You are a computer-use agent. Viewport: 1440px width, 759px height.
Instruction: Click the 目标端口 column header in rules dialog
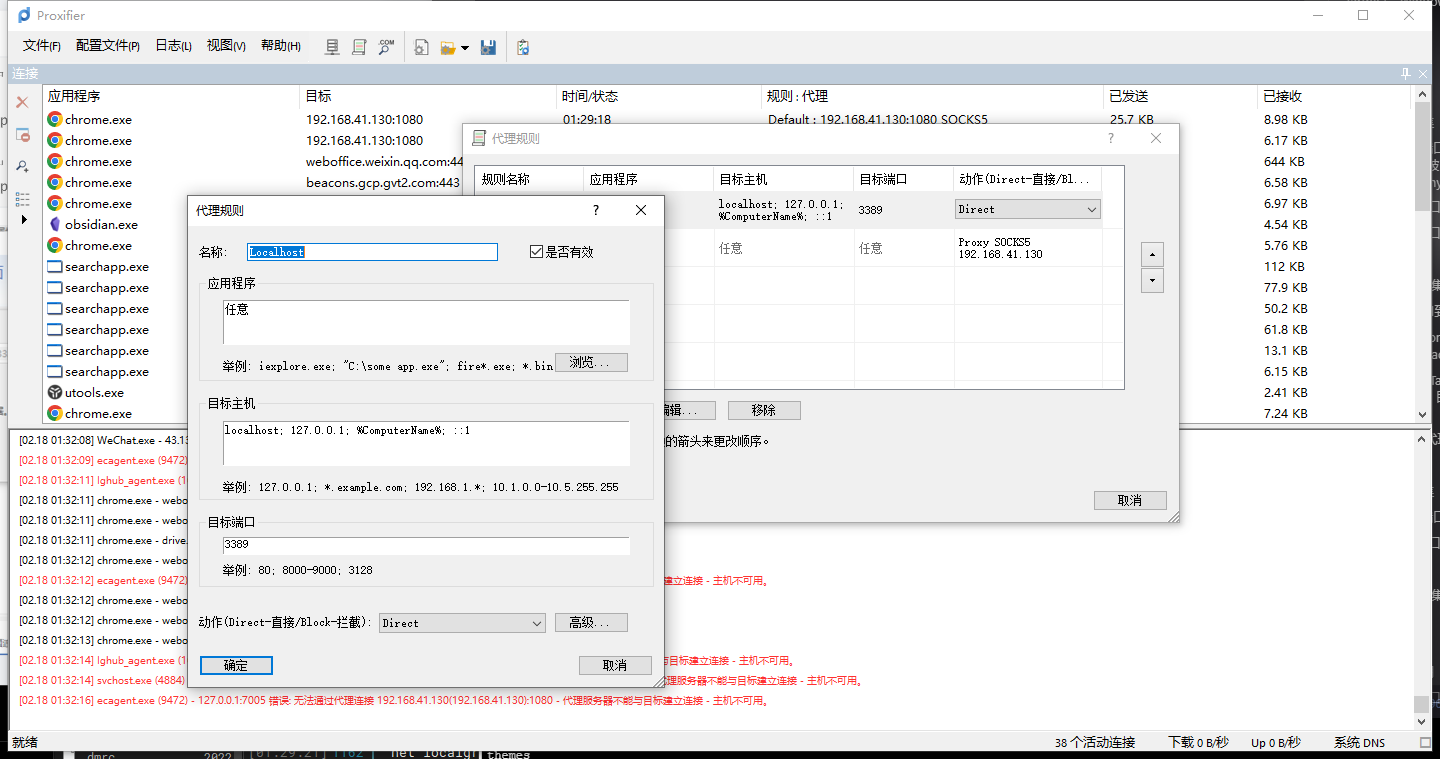click(904, 179)
